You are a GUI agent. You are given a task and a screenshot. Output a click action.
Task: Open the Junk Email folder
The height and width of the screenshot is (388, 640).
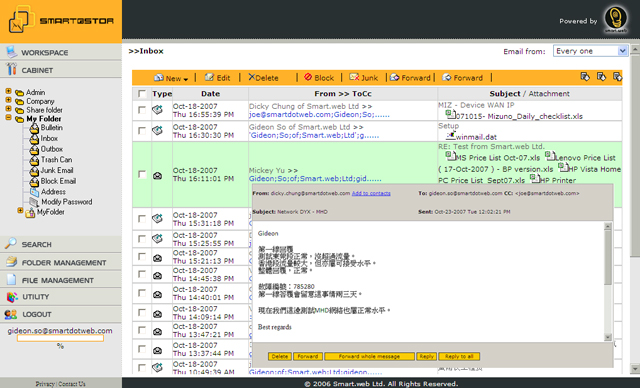57,170
